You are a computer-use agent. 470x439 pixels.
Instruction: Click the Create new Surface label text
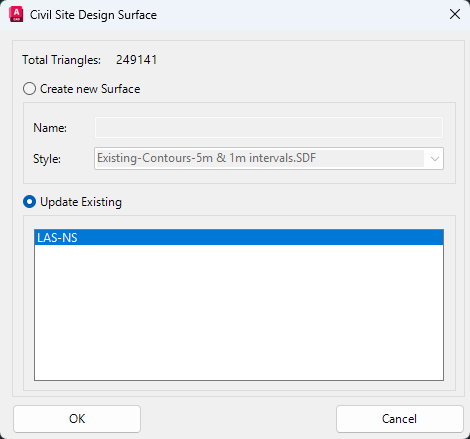pyautogui.click(x=90, y=89)
